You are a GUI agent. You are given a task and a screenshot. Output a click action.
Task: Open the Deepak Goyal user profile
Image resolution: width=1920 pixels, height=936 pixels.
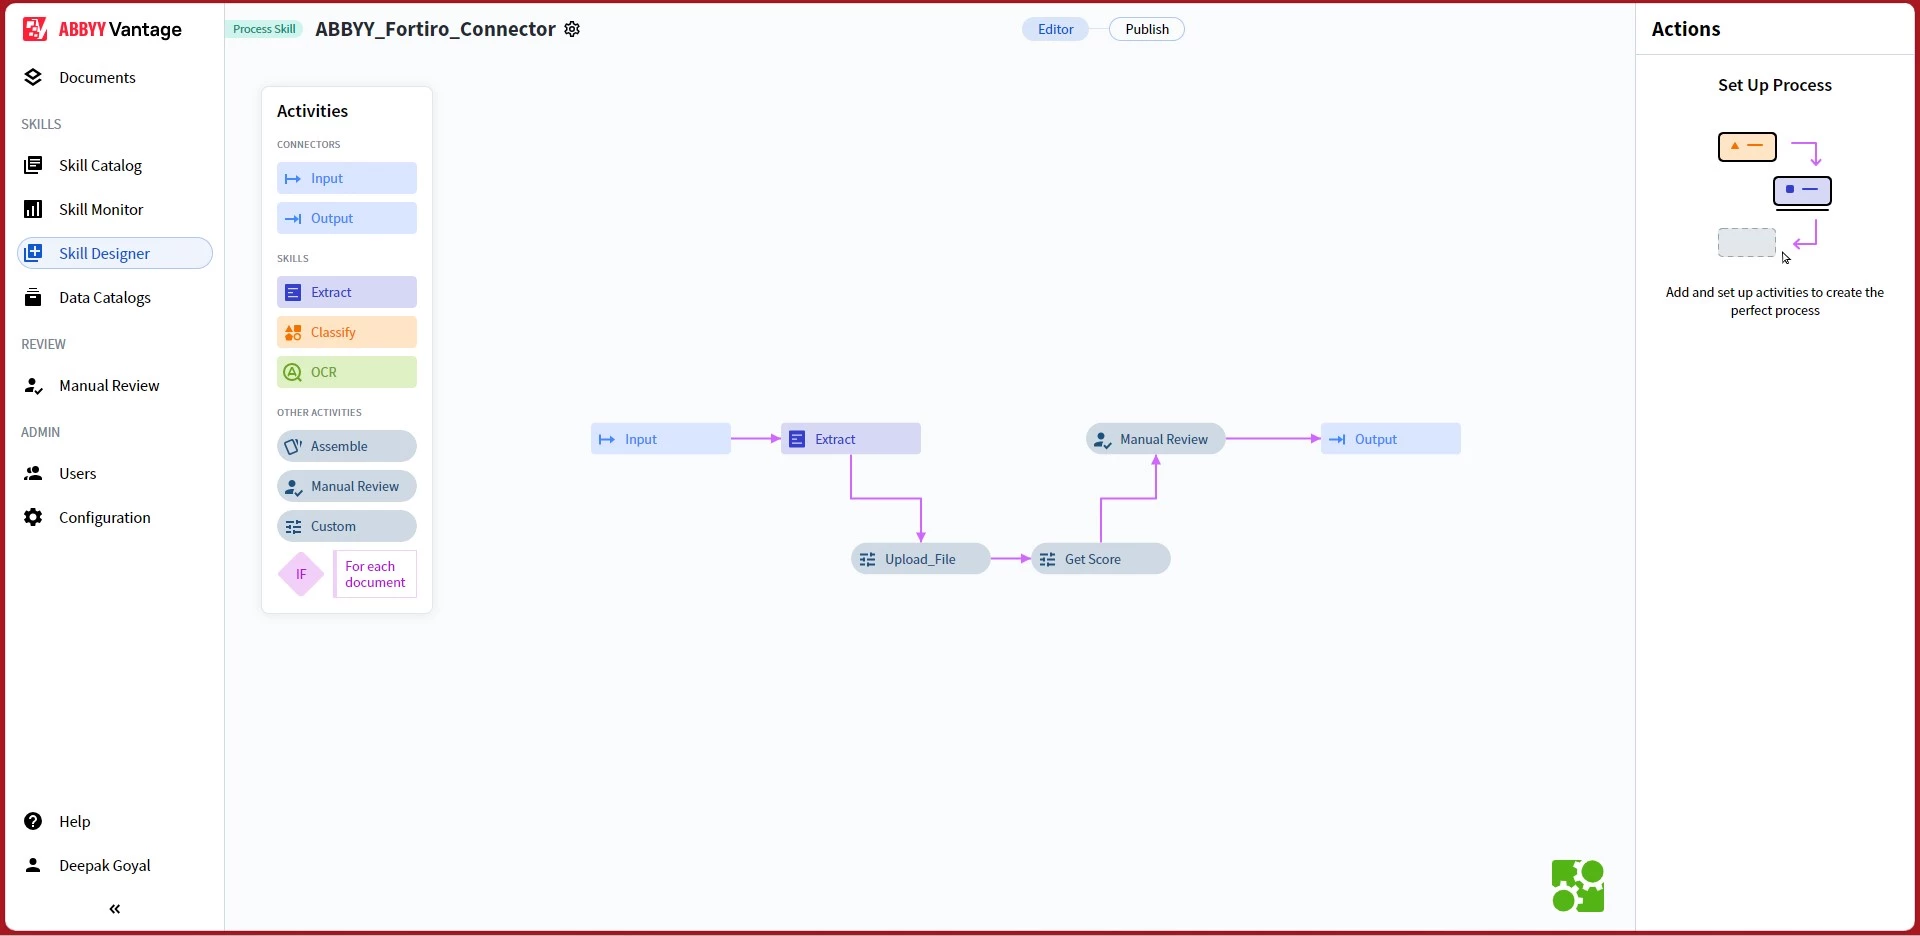point(104,866)
